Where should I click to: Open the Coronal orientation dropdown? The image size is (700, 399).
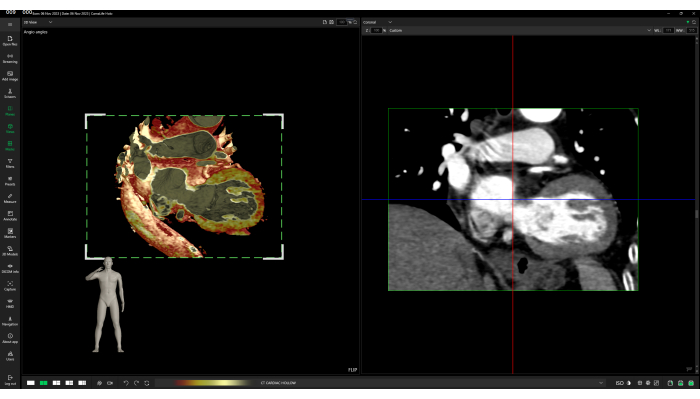click(377, 22)
